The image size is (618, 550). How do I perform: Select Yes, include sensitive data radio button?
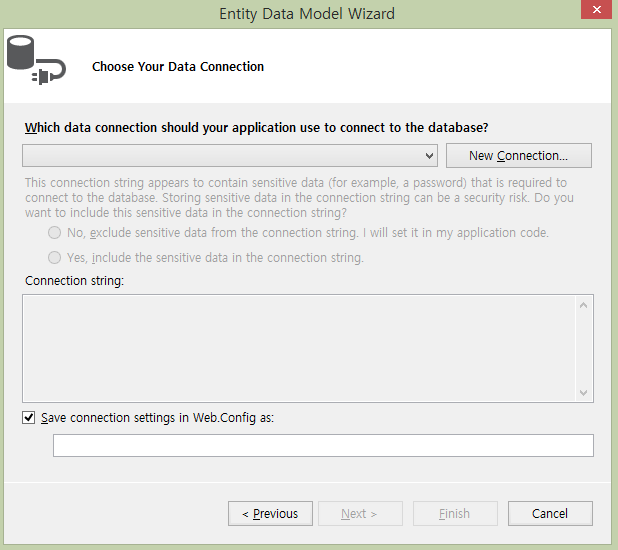pos(54,258)
